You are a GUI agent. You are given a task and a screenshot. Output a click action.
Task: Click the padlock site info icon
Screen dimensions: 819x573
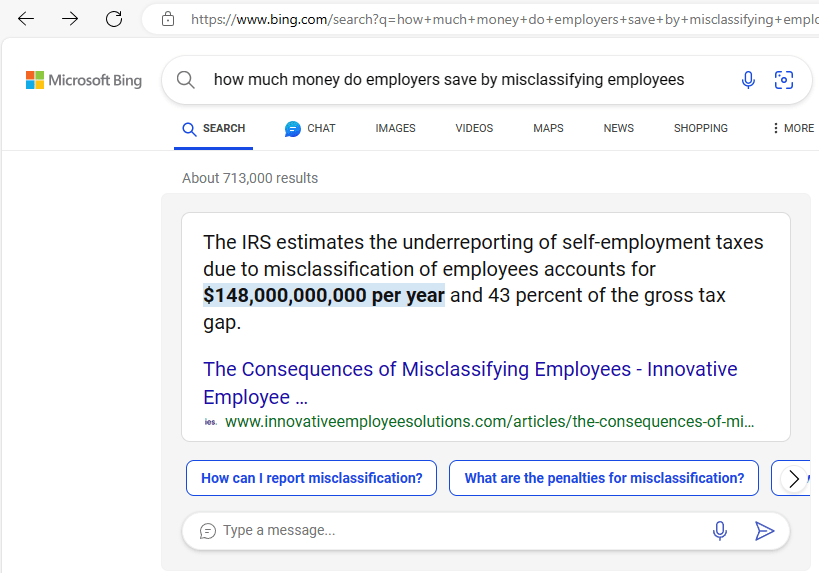point(168,19)
